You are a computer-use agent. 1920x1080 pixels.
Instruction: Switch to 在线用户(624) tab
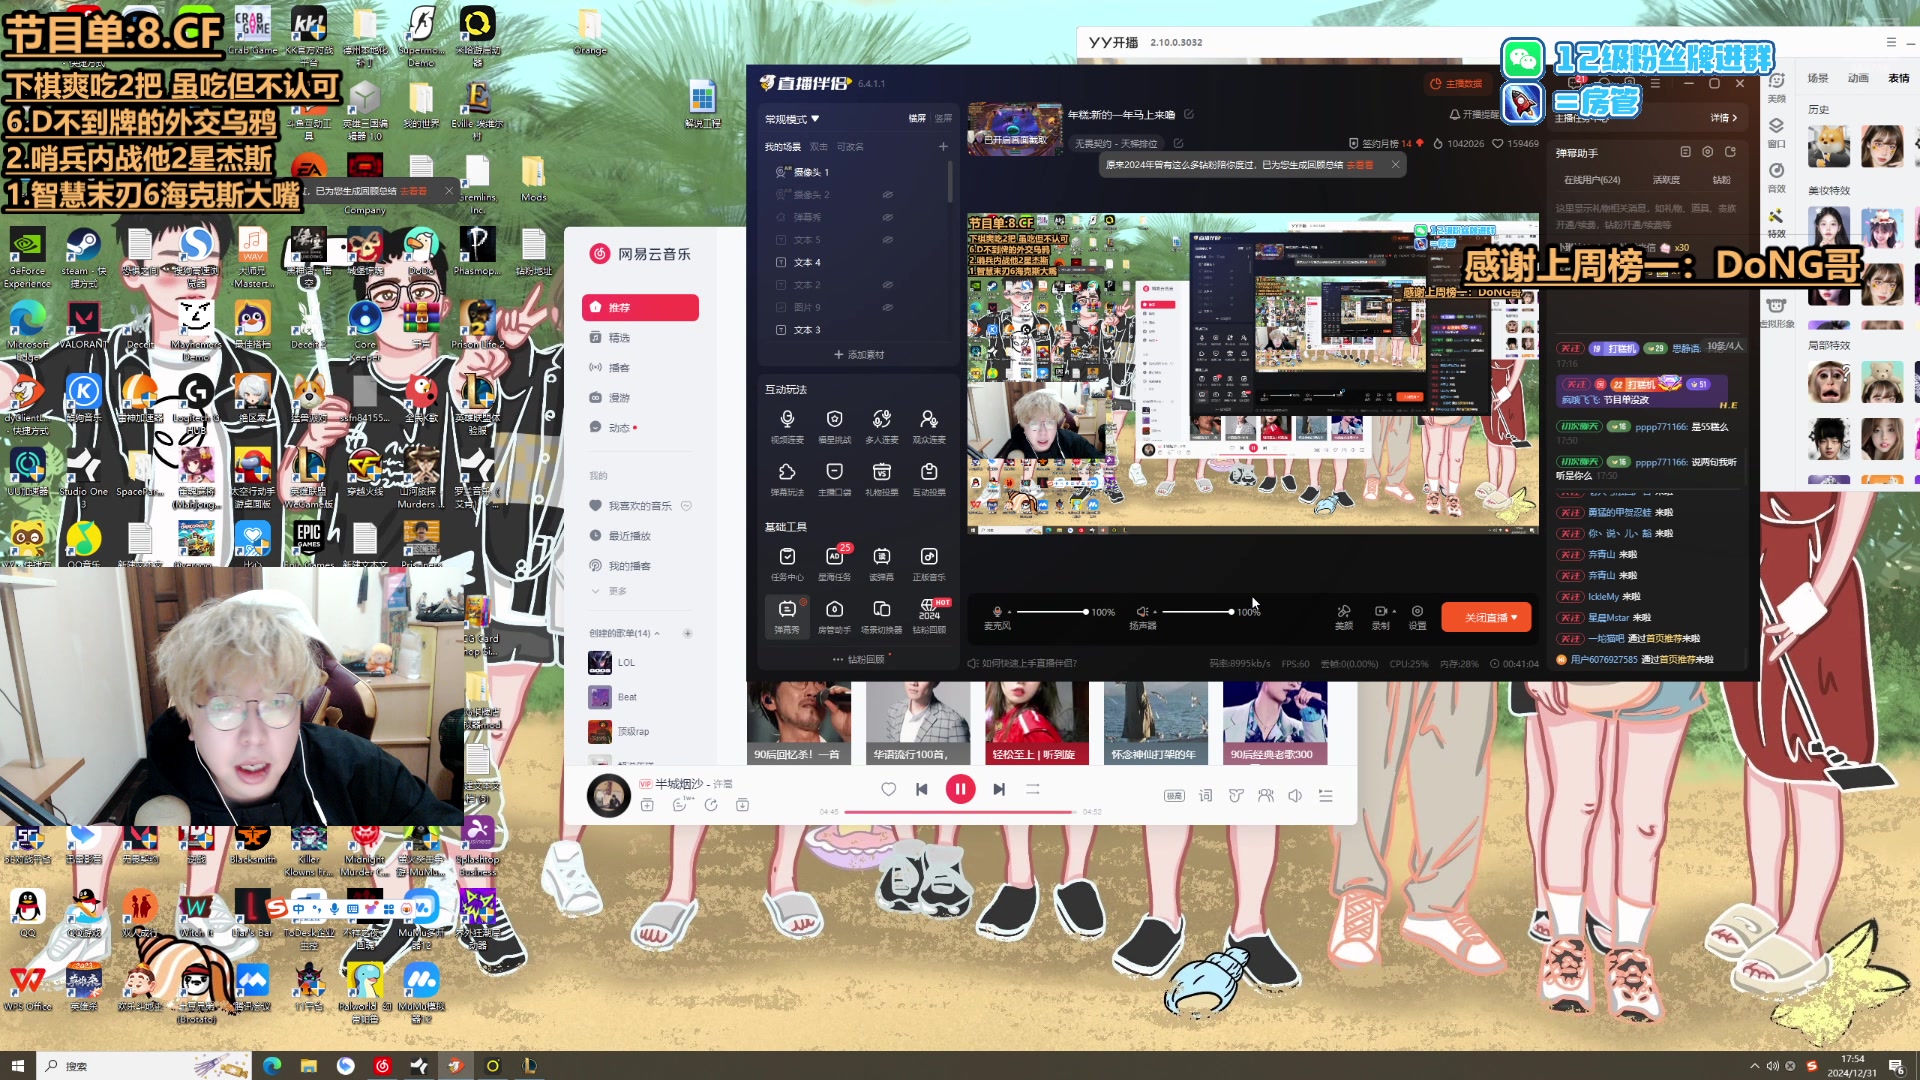point(1592,180)
